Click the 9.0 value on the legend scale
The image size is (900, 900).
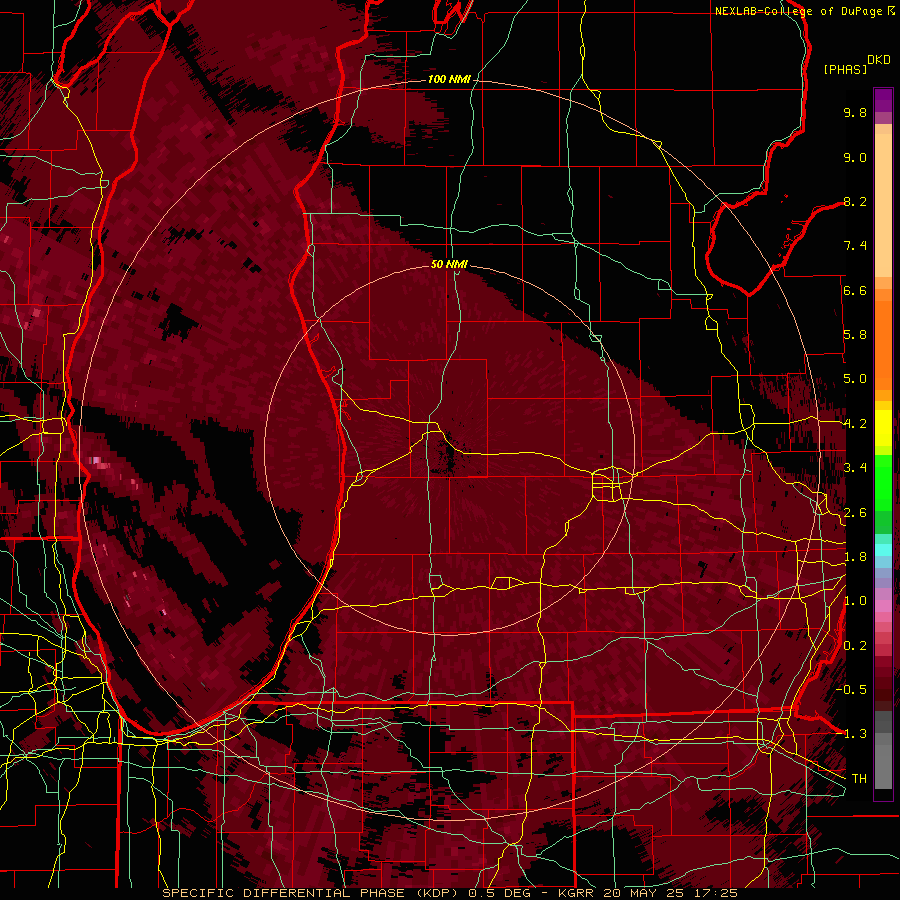point(855,157)
